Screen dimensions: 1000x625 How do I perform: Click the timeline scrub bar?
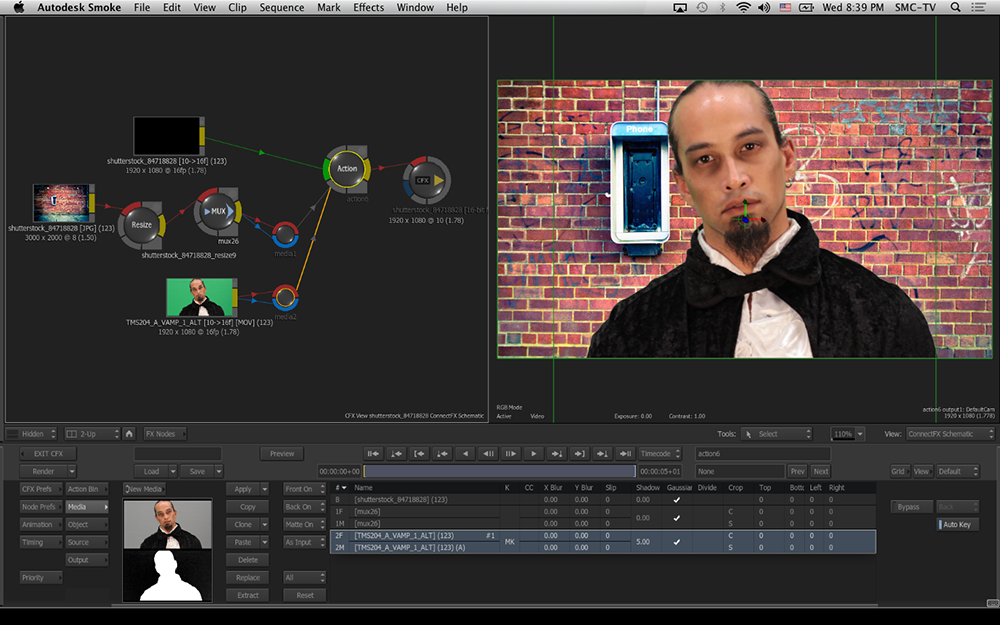click(498, 471)
